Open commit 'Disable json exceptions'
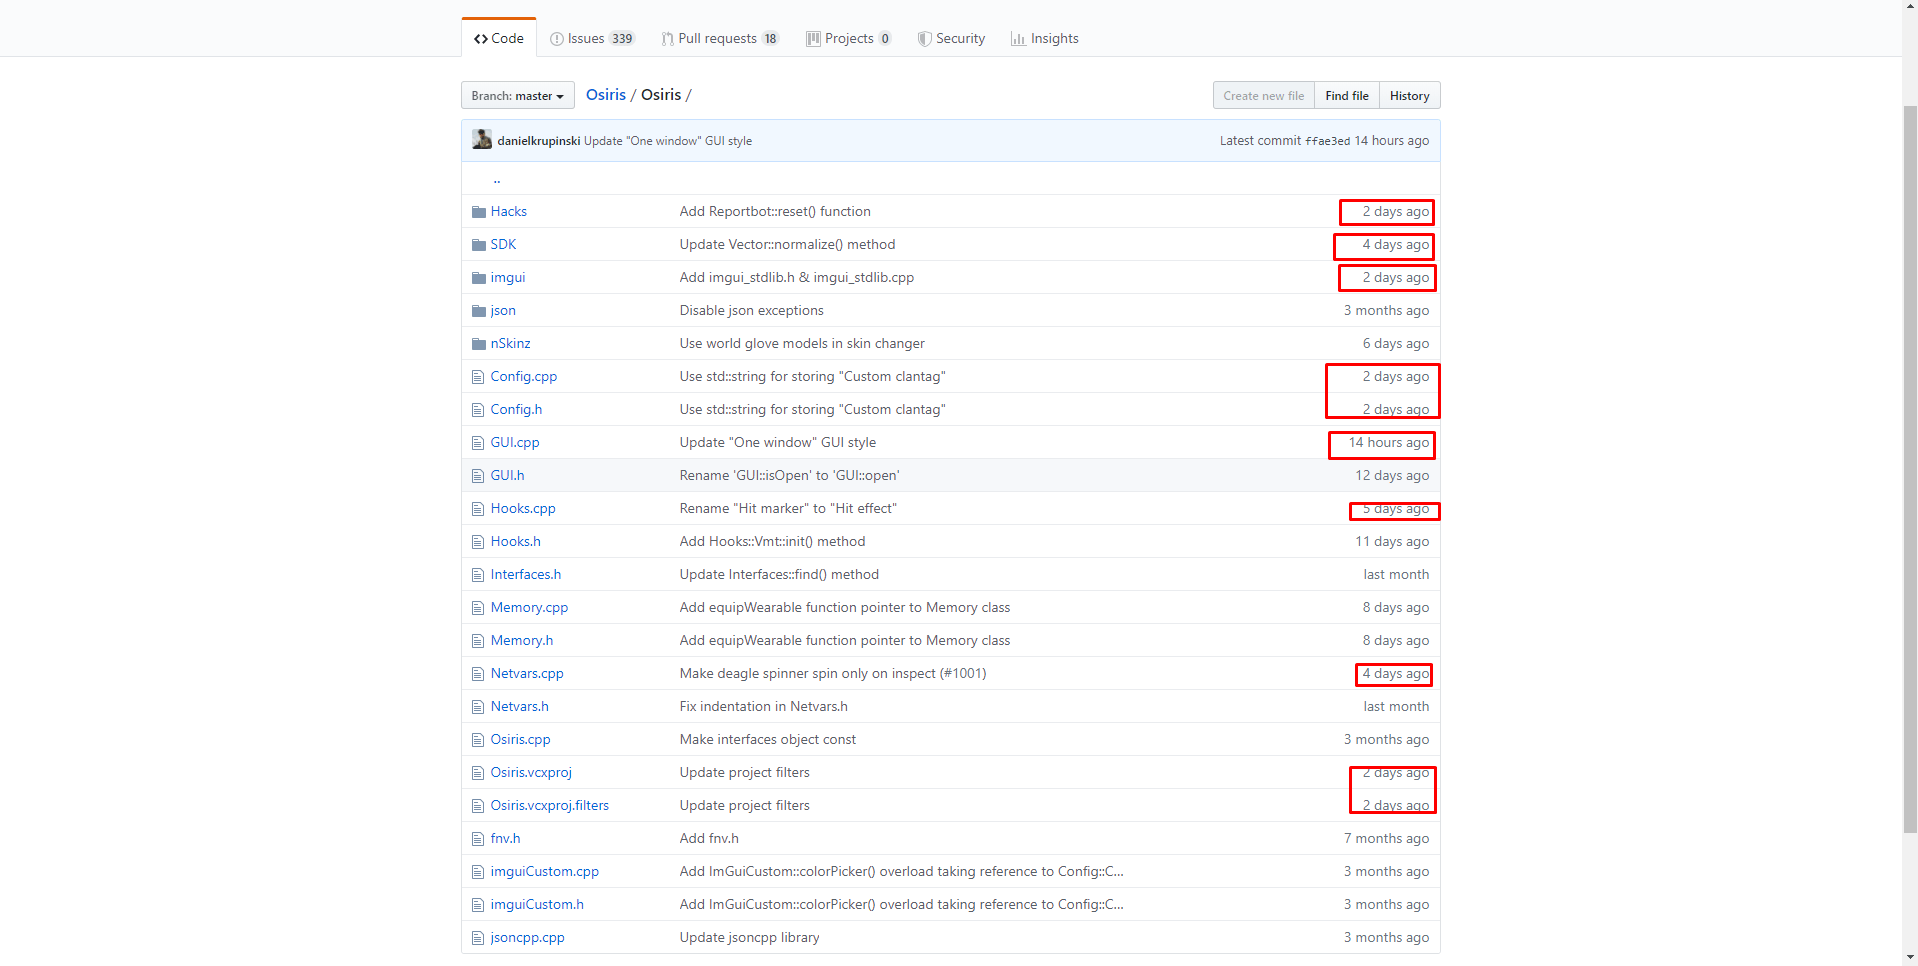This screenshot has width=1918, height=966. (x=751, y=310)
